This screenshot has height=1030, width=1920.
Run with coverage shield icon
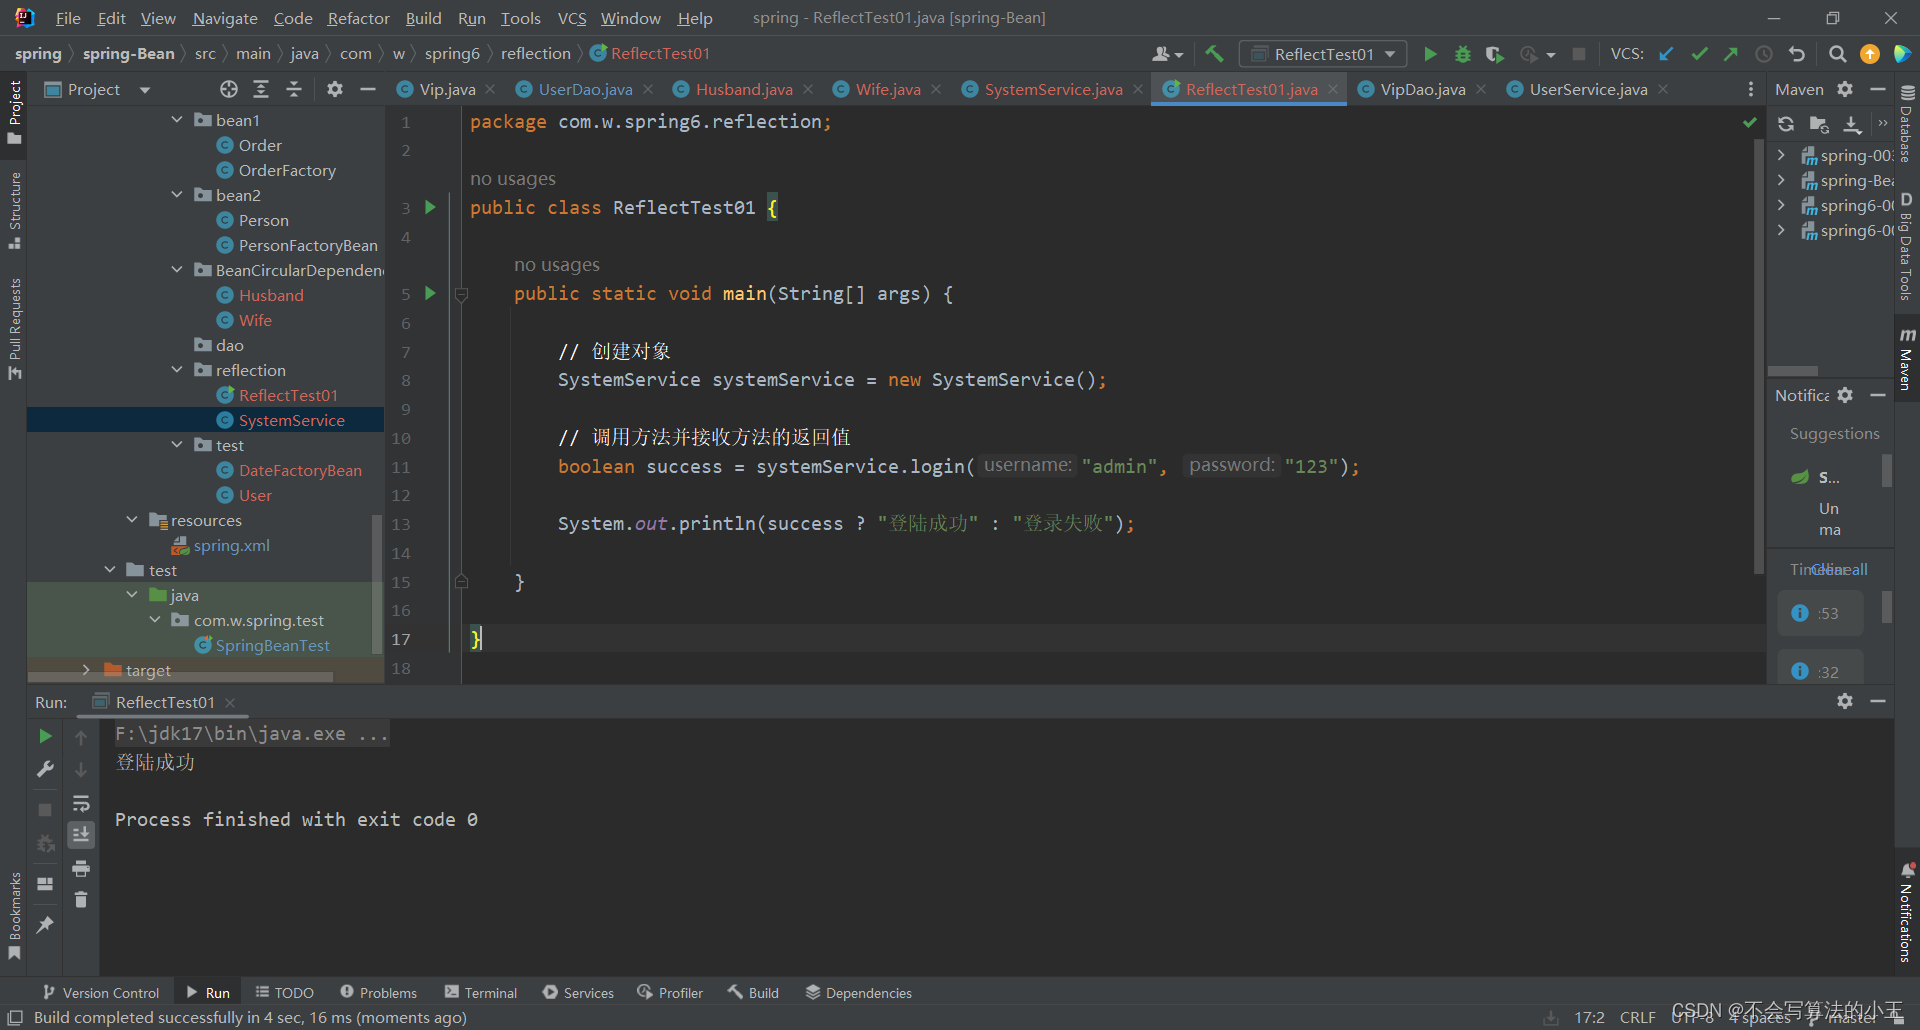pyautogui.click(x=1494, y=54)
